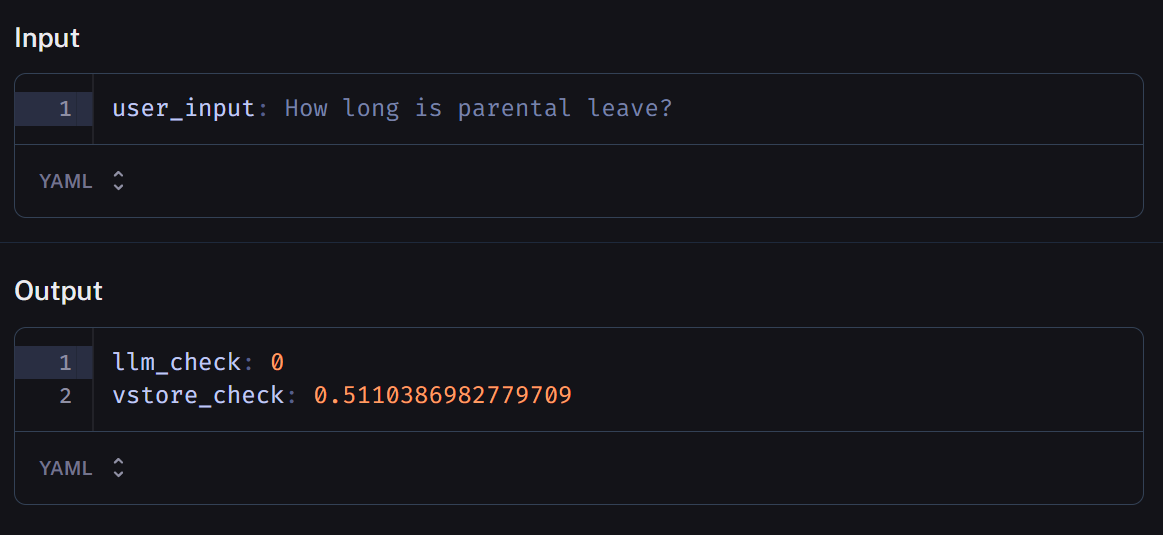
Task: Click the Output section heading
Action: click(58, 291)
